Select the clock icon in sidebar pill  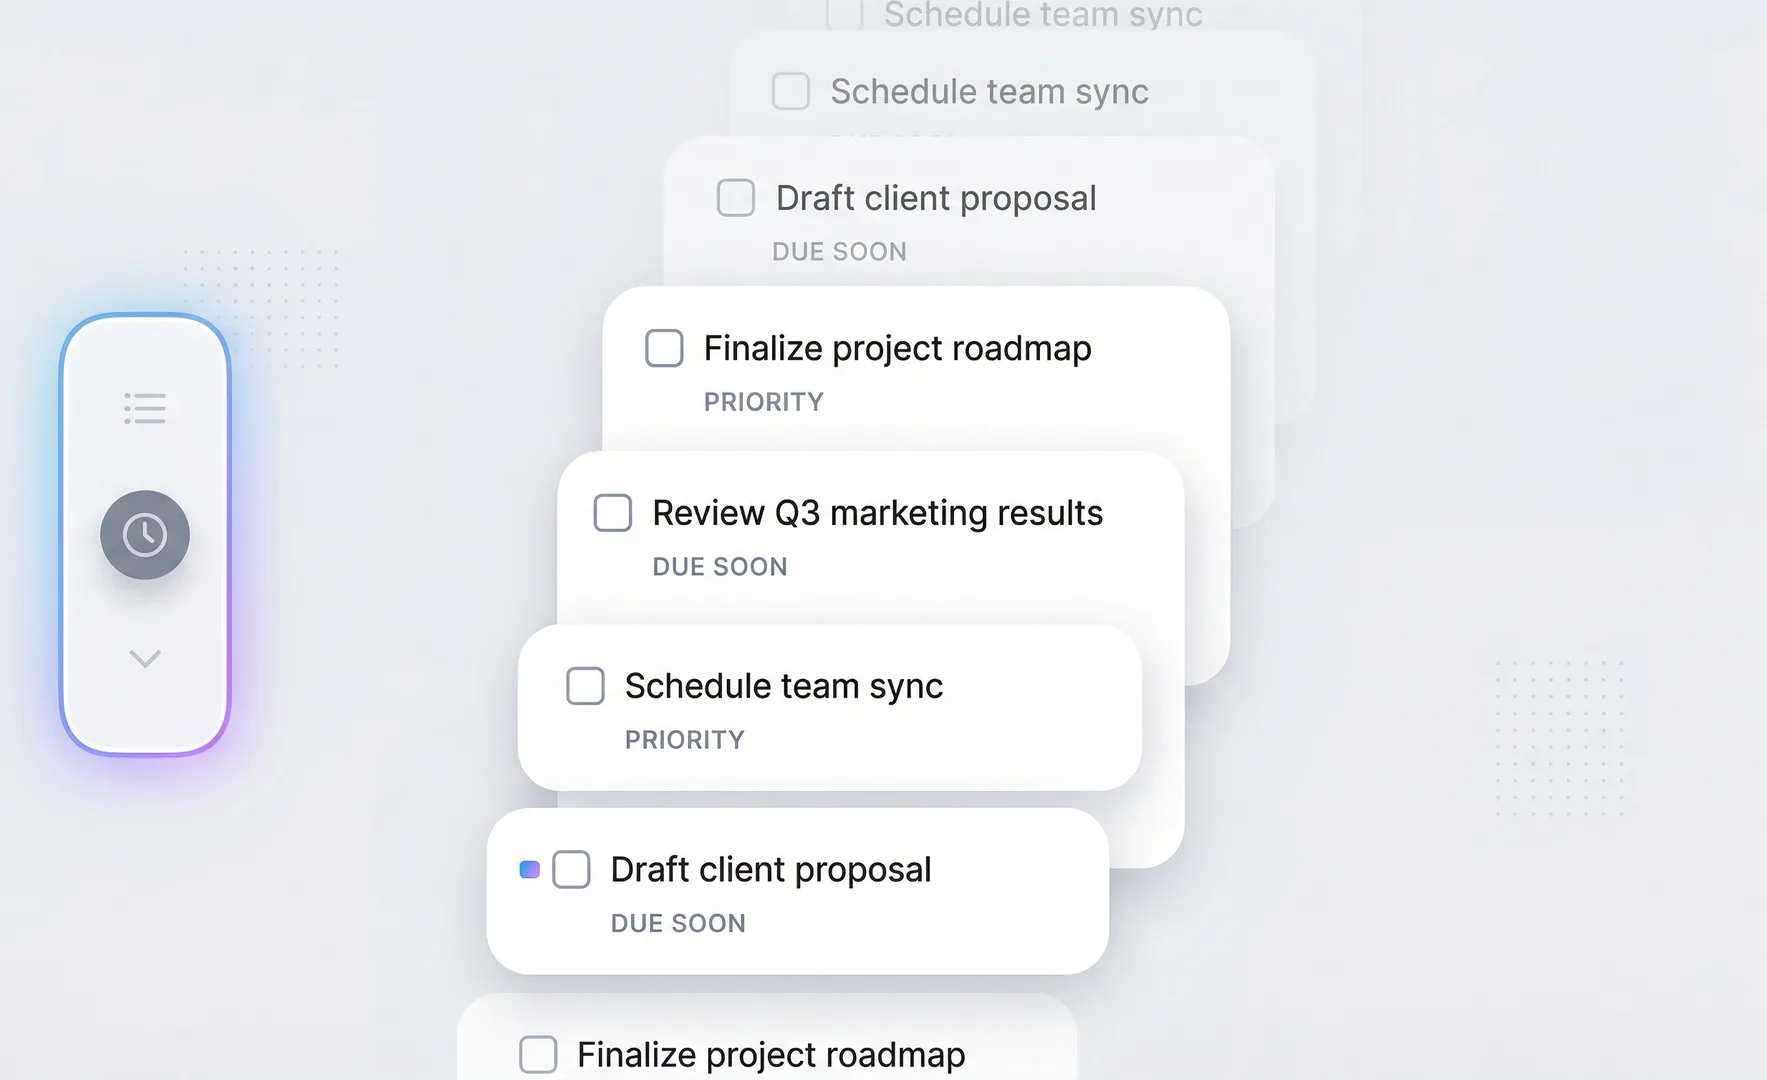coord(145,535)
